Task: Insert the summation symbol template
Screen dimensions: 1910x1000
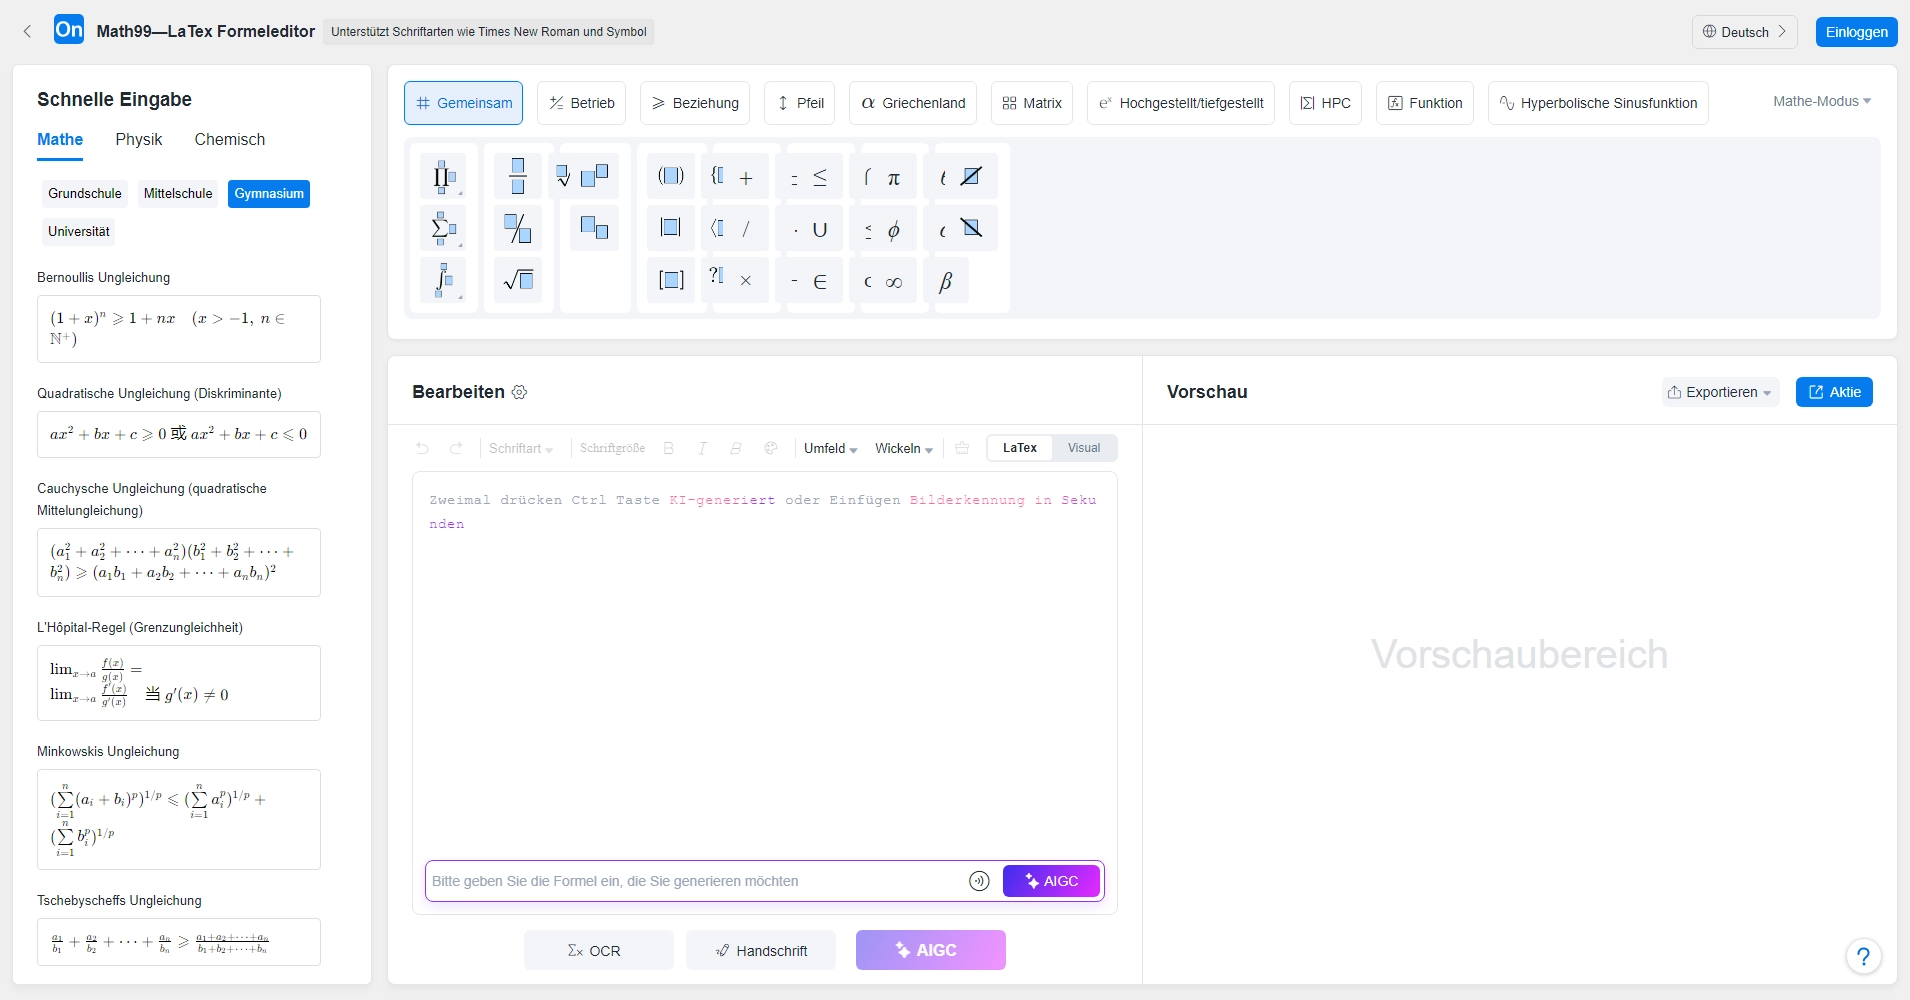Action: 444,228
